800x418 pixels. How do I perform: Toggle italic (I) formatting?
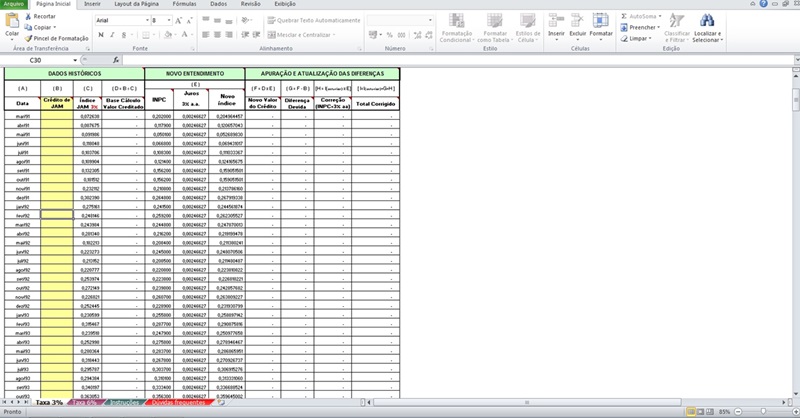click(x=112, y=35)
